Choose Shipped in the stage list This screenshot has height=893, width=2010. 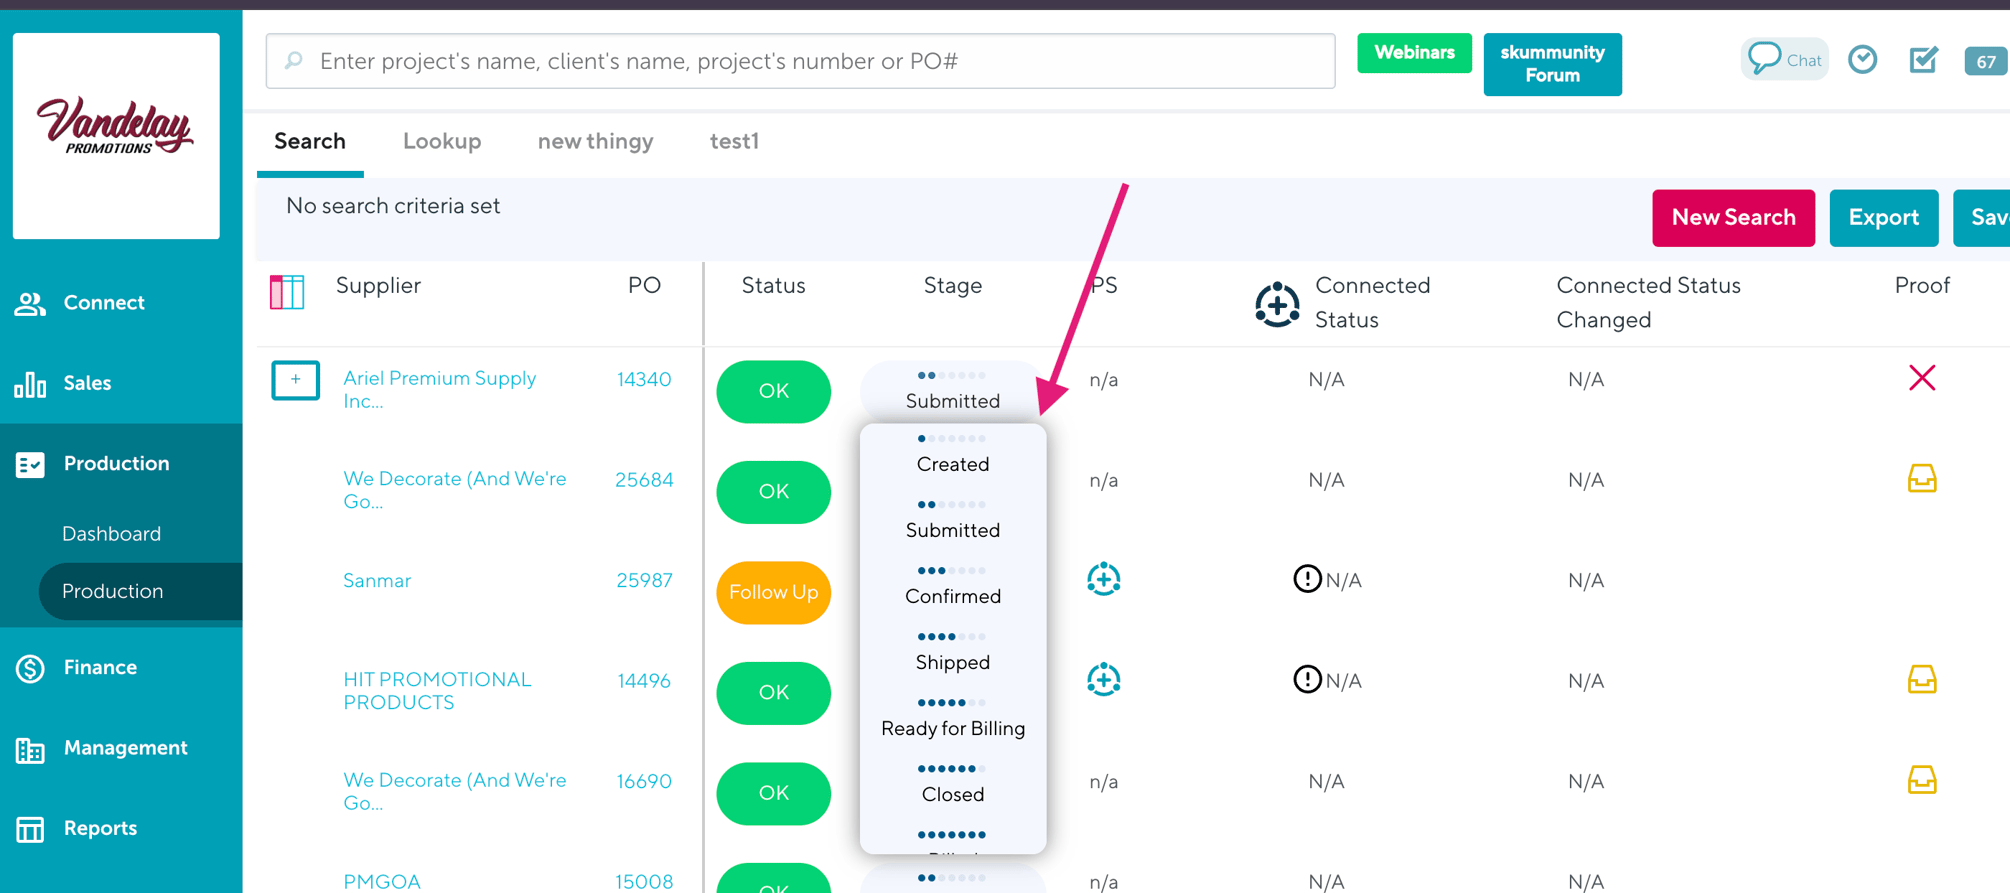pyautogui.click(x=952, y=651)
